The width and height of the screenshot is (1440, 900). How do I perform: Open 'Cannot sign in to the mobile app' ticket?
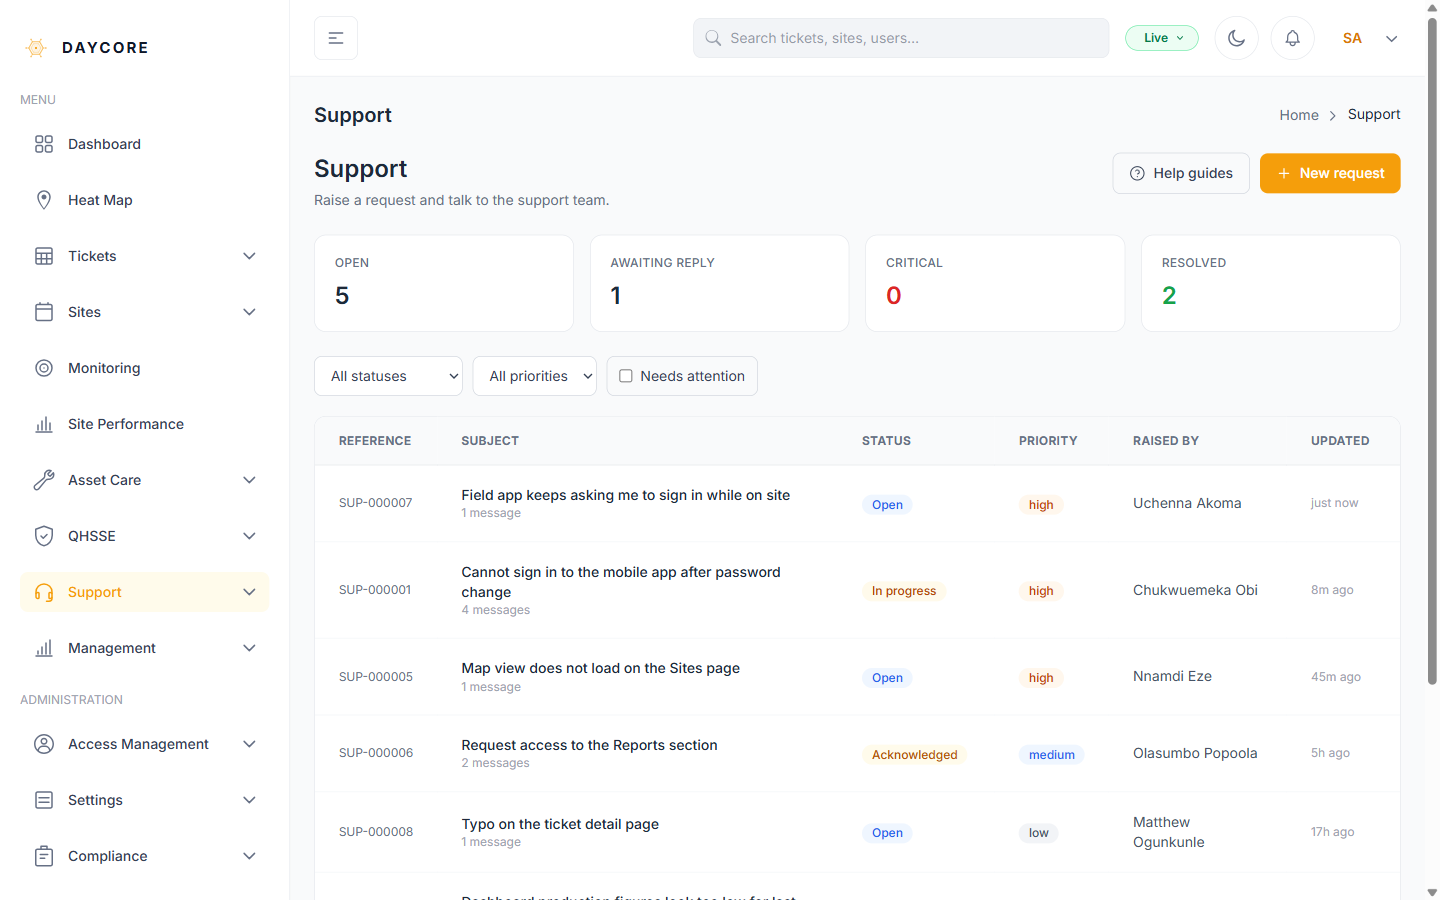click(621, 582)
